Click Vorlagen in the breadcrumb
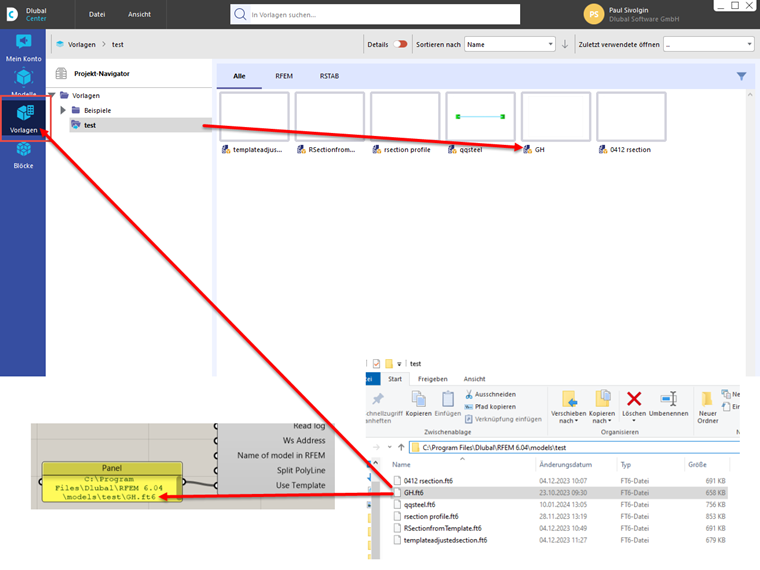 point(81,44)
